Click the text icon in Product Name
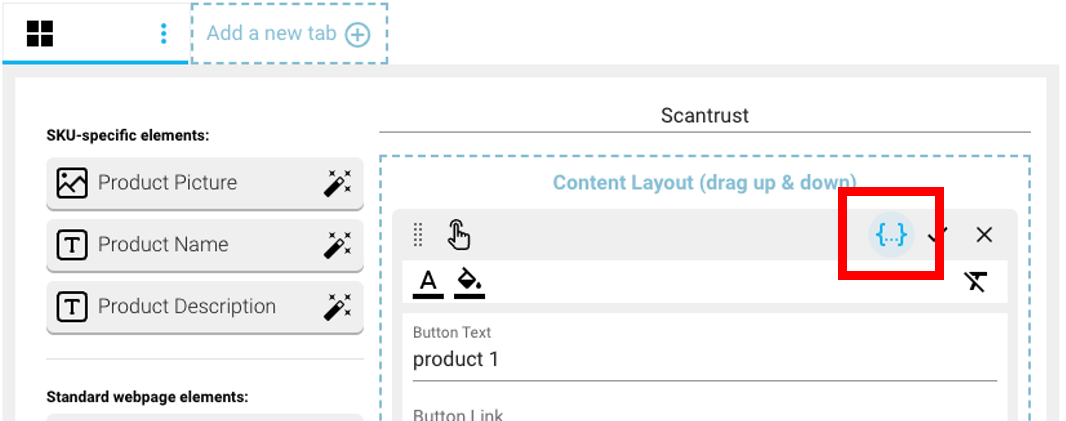Image resolution: width=1066 pixels, height=421 pixels. point(72,245)
